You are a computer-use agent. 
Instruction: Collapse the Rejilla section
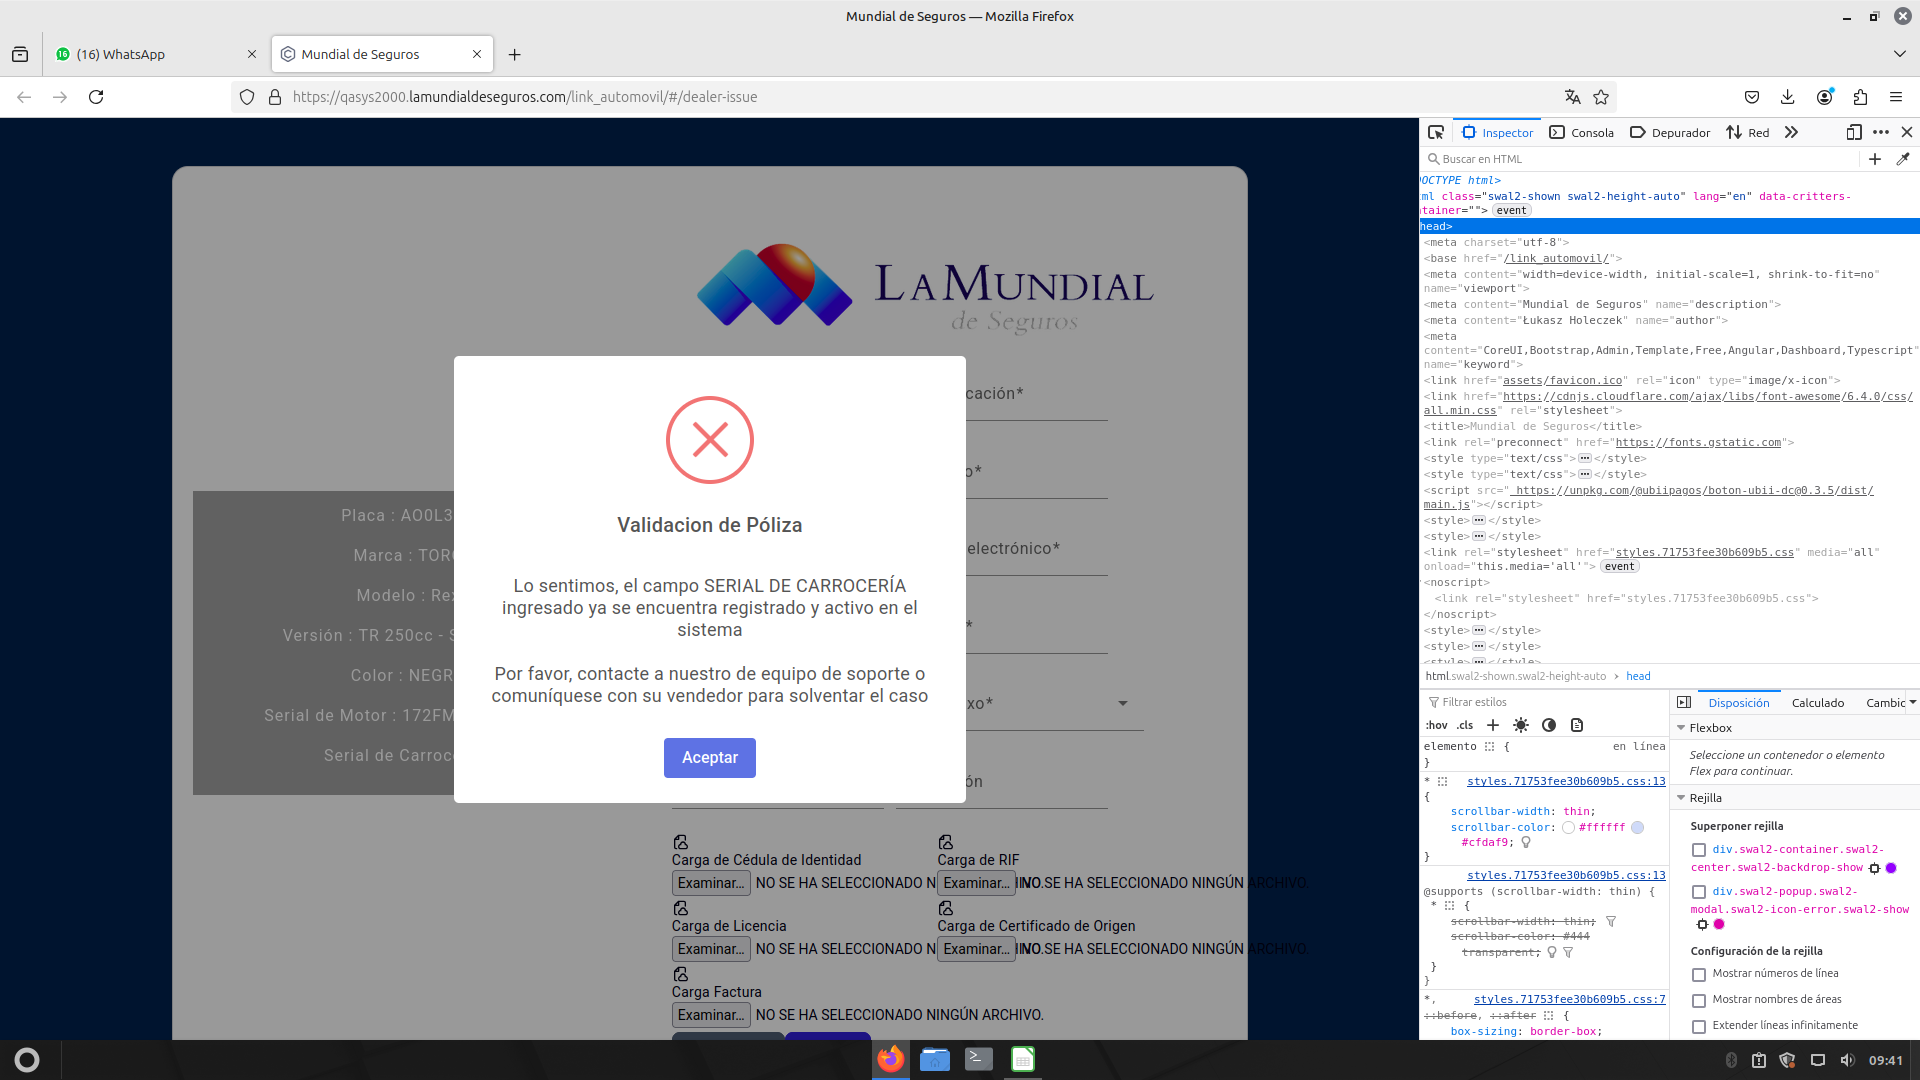[x=1681, y=798]
